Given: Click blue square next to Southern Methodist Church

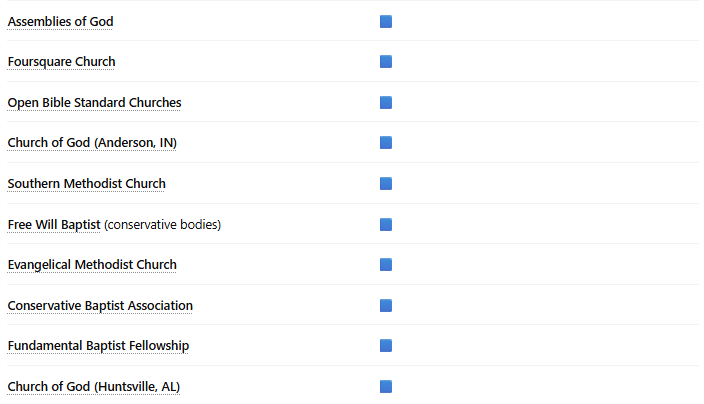Looking at the screenshot, I should (386, 184).
